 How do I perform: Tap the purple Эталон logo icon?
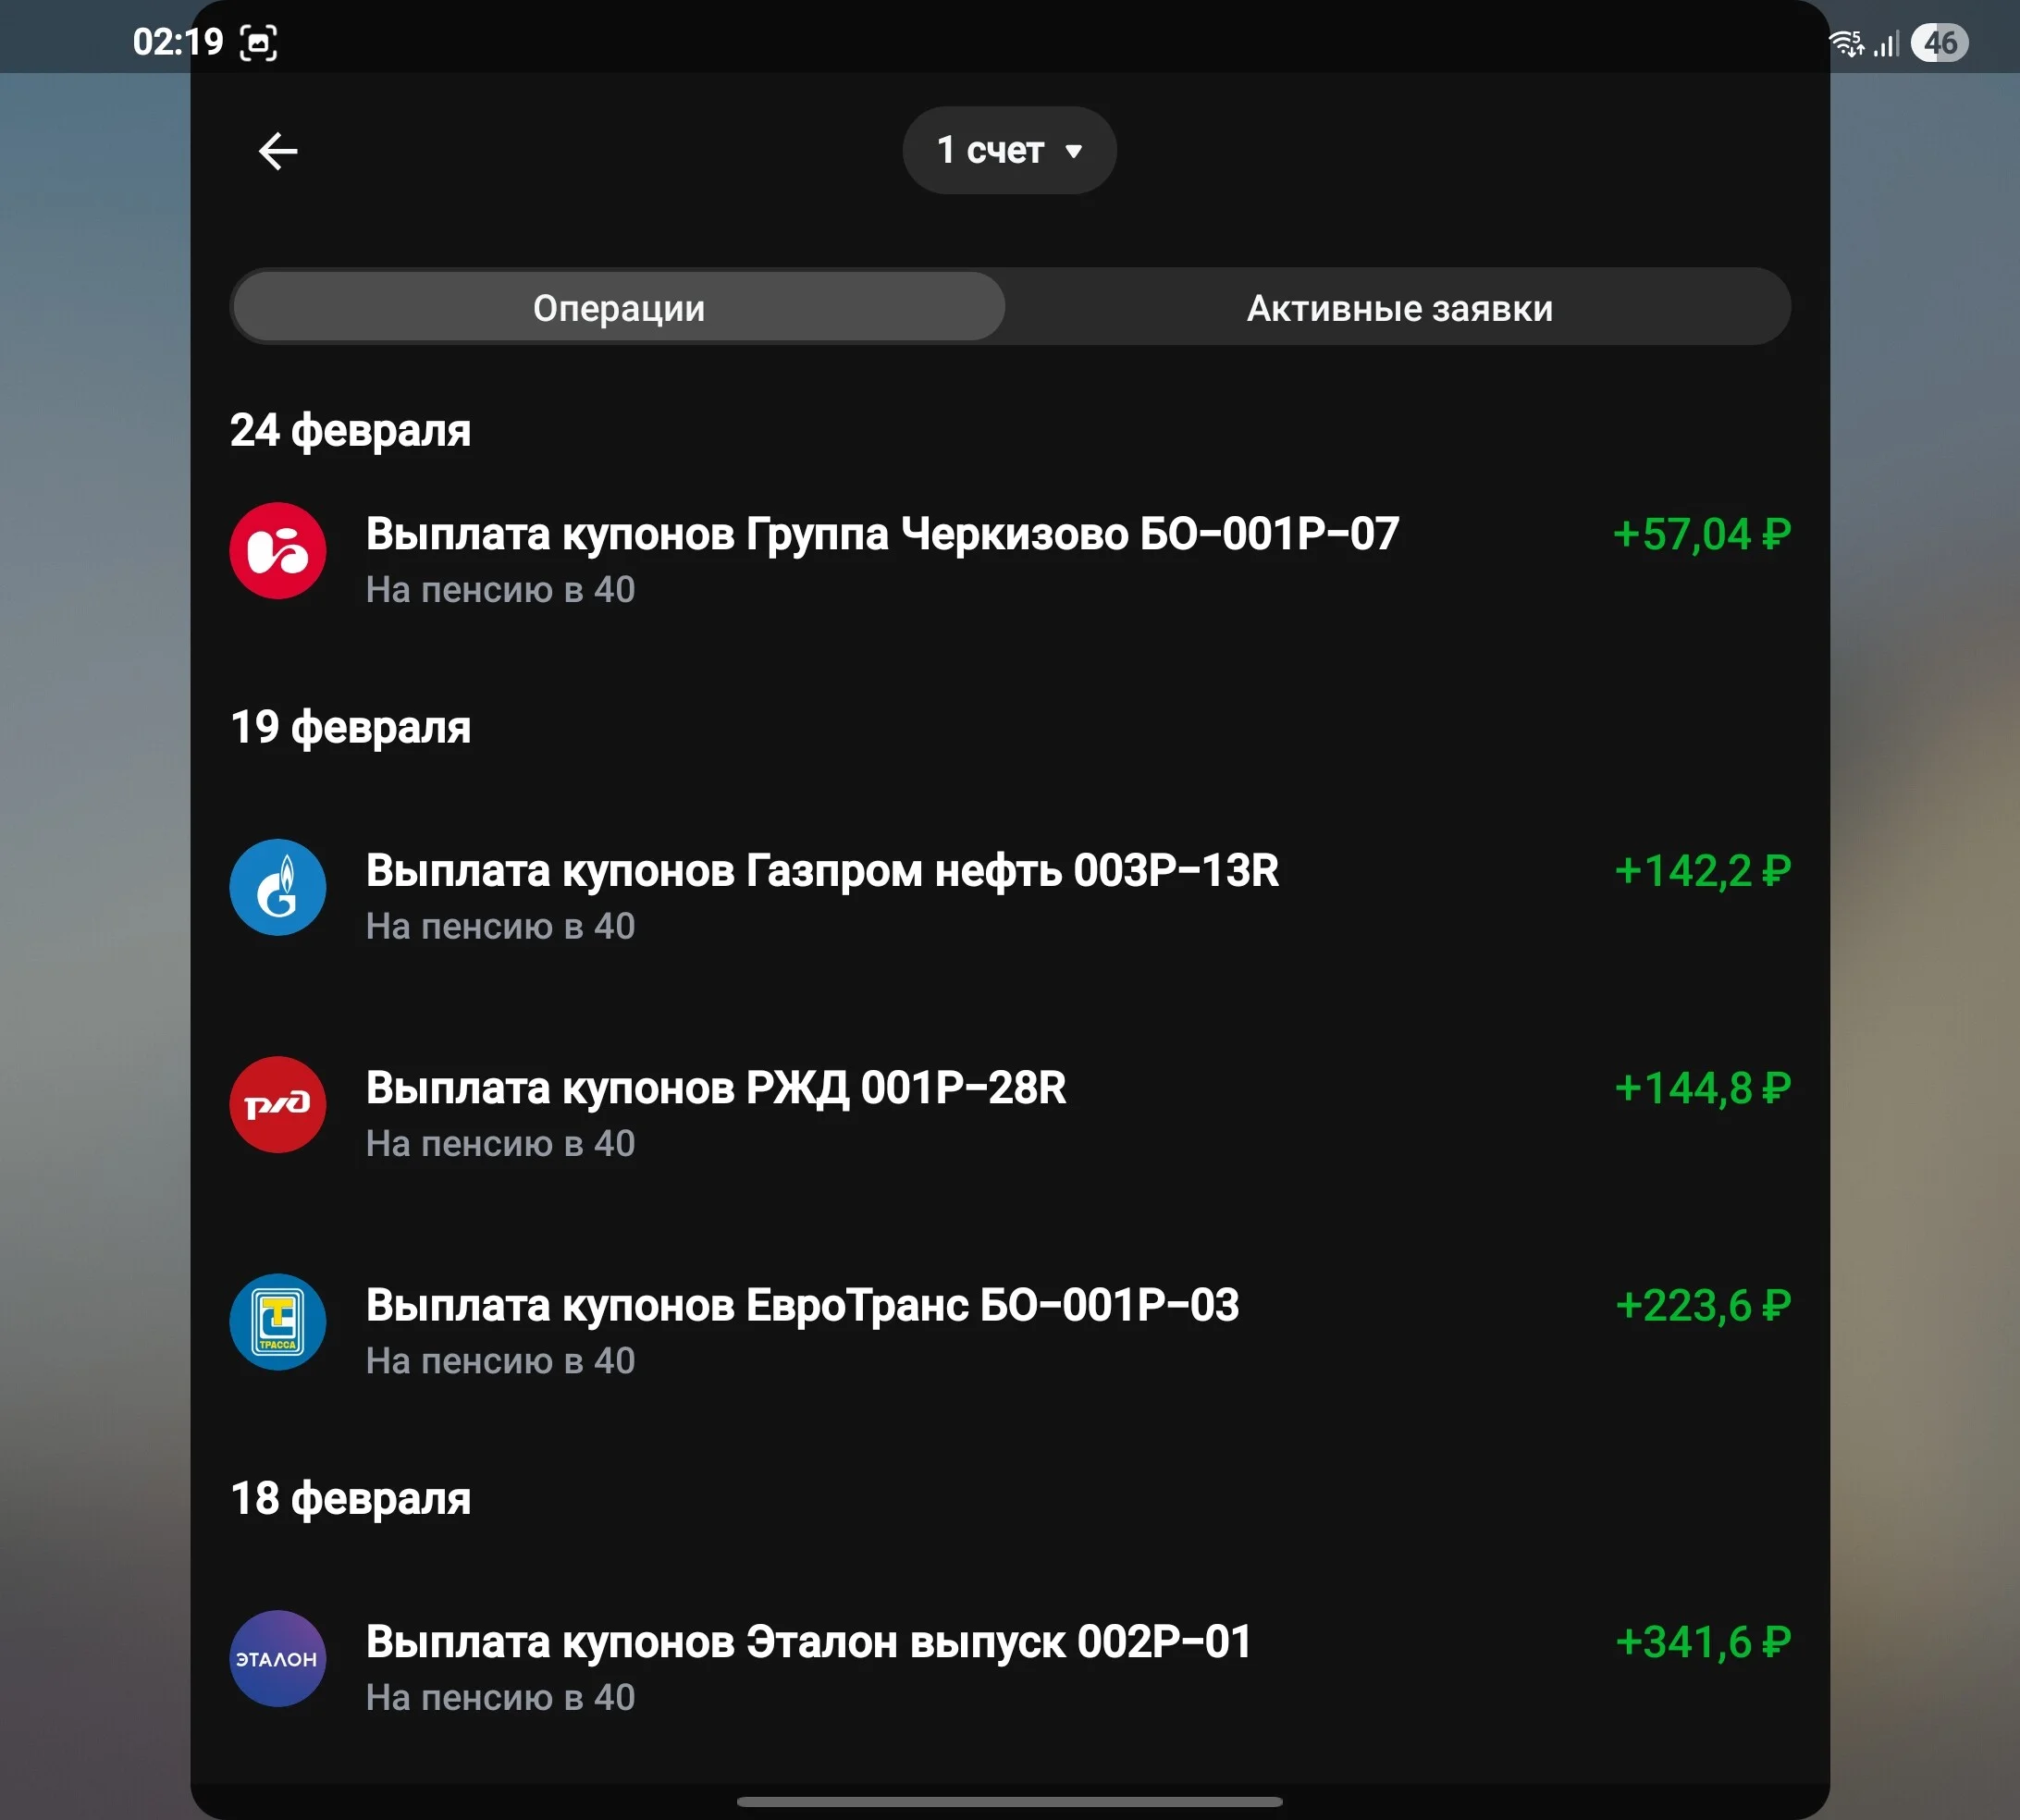[278, 1658]
